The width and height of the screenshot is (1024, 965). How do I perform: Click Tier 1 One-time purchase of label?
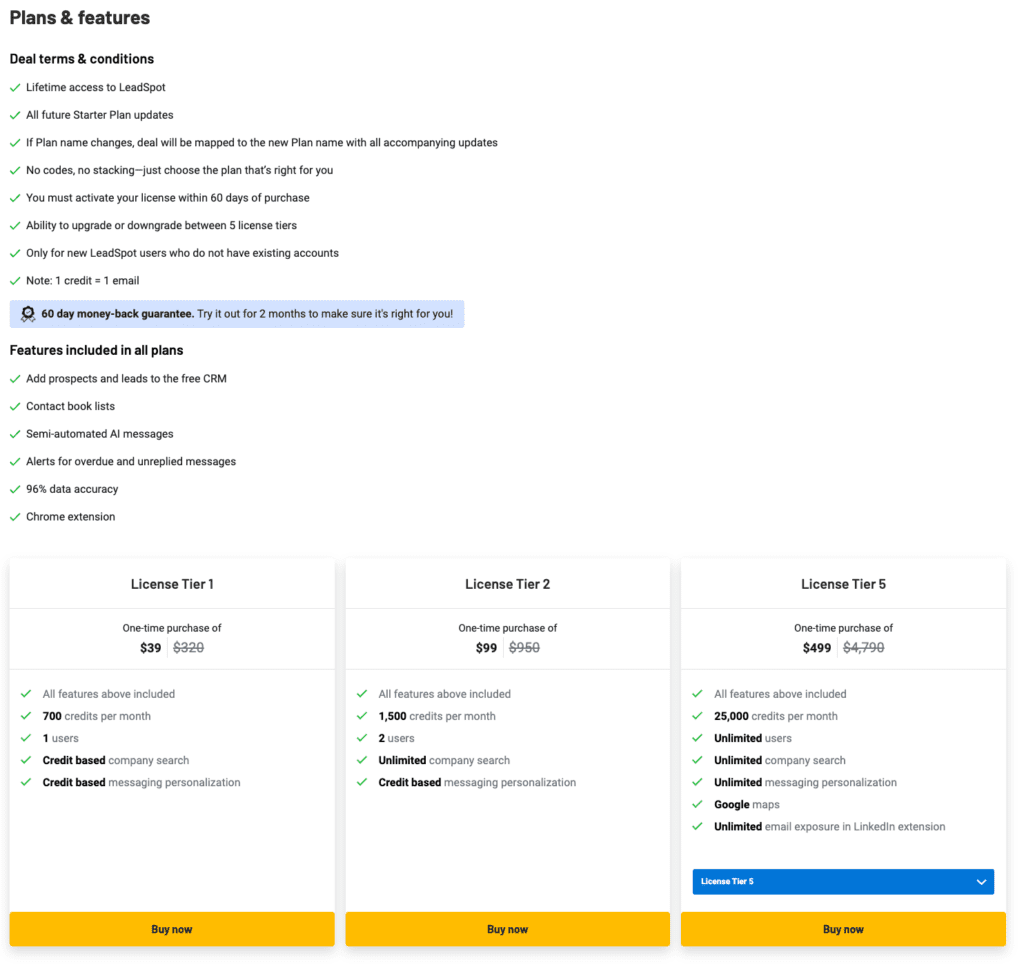coord(172,628)
